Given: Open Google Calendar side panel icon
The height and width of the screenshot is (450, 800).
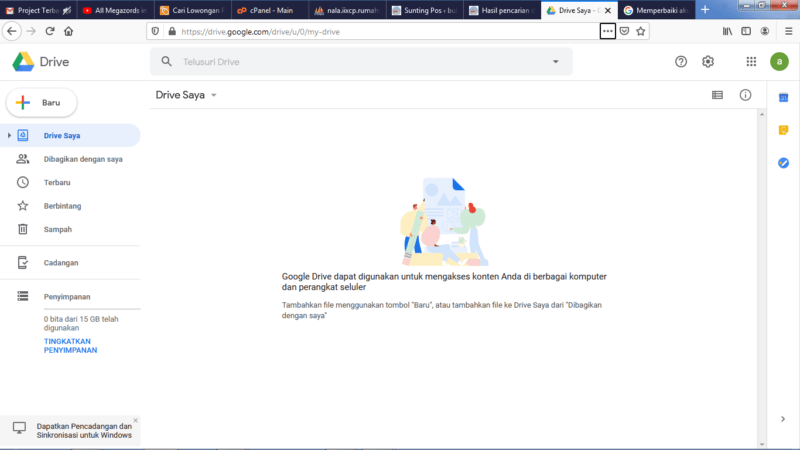Looking at the screenshot, I should 784,97.
